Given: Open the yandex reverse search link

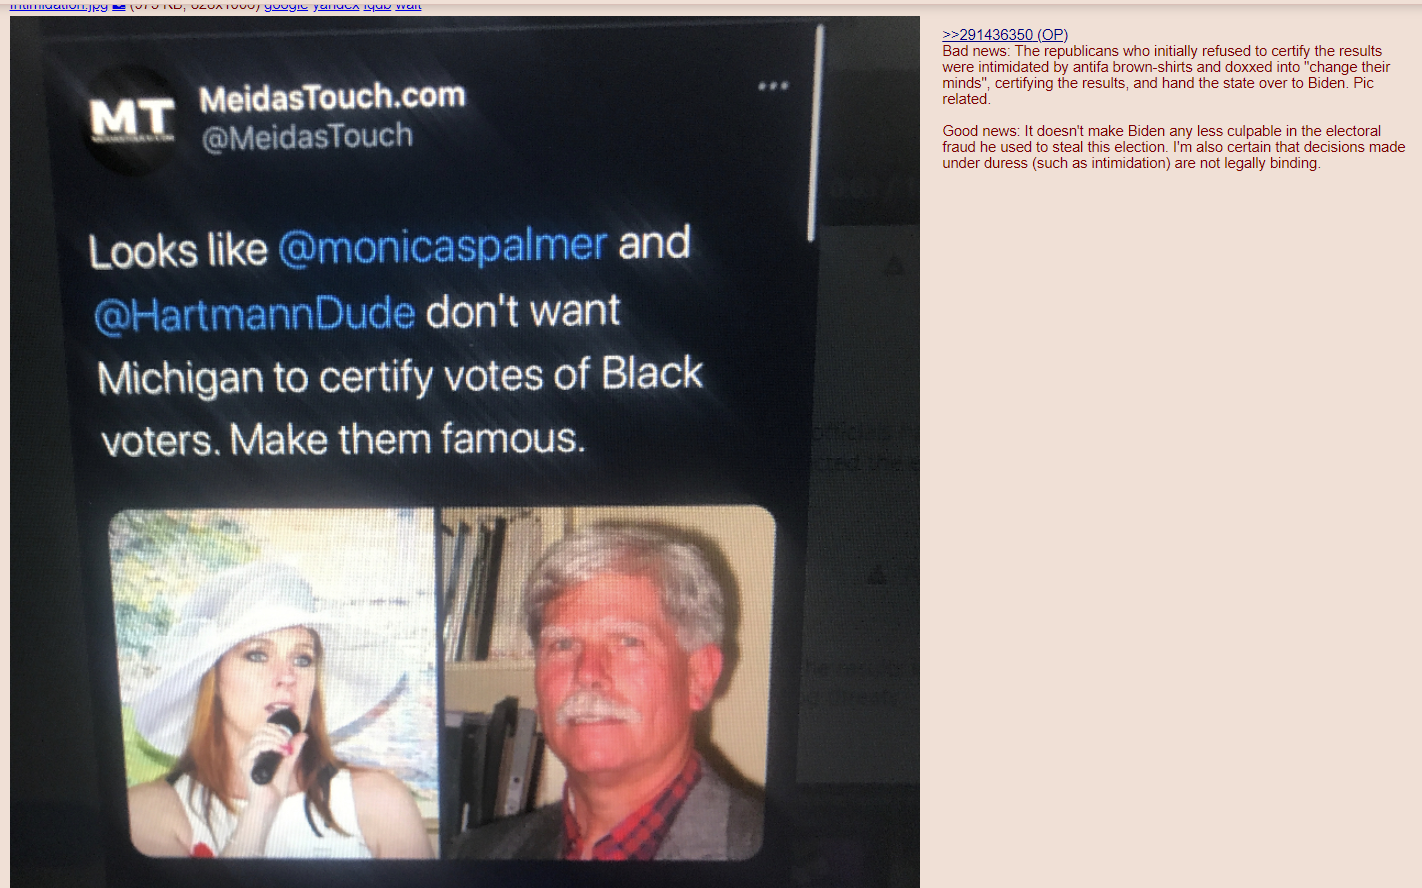Looking at the screenshot, I should [x=336, y=6].
